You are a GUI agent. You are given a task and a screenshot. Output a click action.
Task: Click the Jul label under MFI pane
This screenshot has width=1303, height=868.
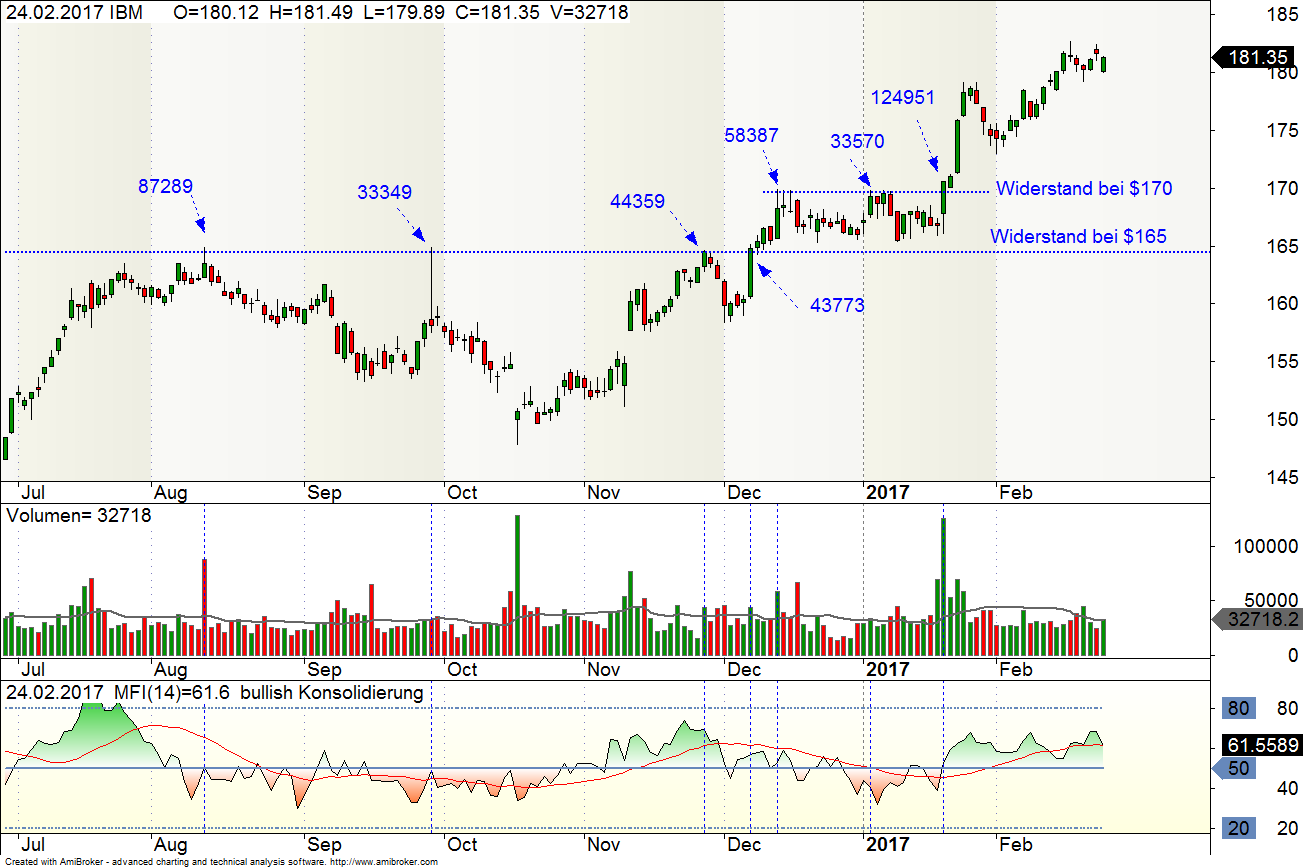tap(32, 845)
